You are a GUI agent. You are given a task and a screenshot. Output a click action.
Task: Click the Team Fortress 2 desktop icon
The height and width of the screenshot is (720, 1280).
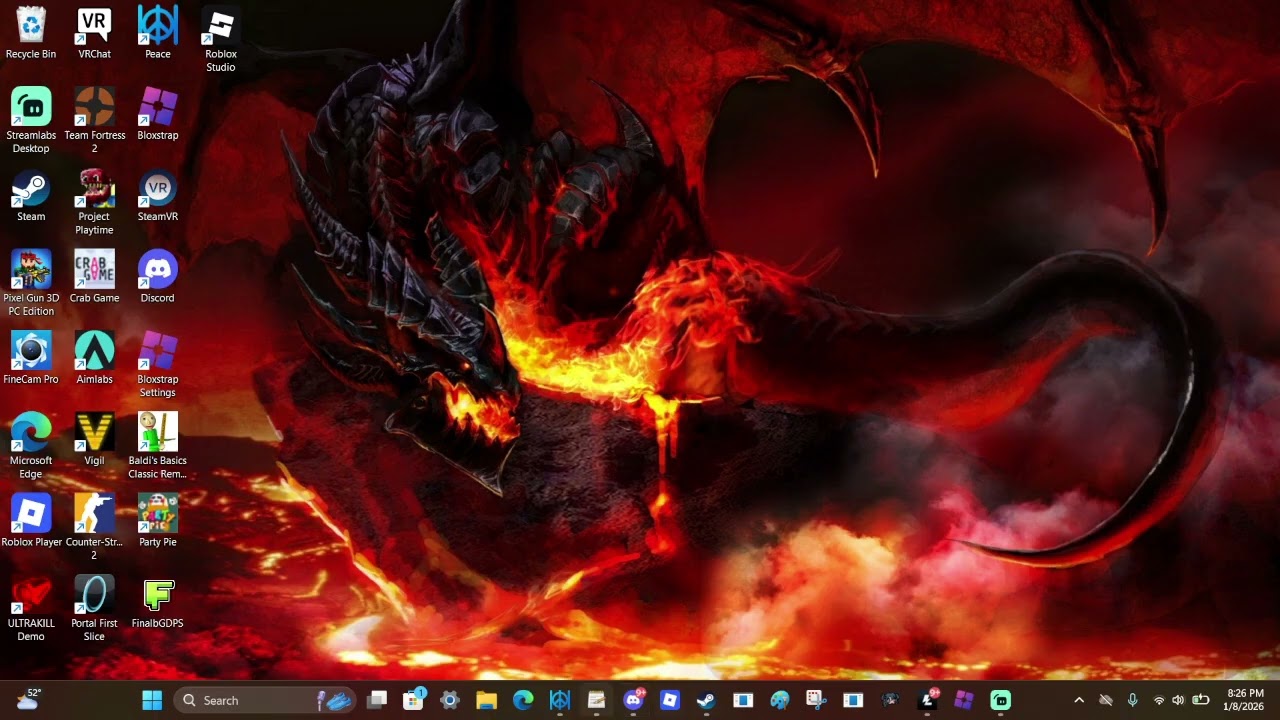[94, 121]
